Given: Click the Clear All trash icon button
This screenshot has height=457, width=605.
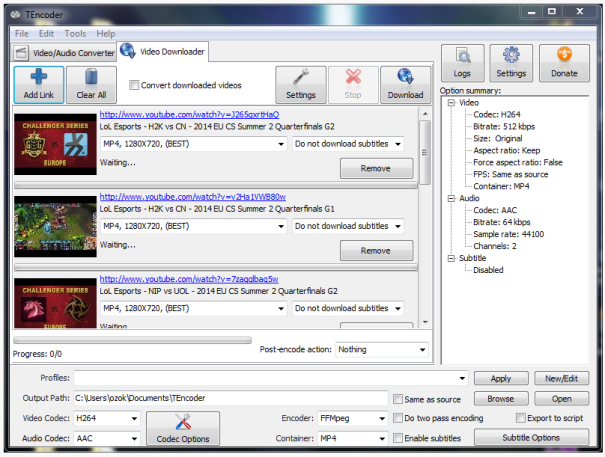Looking at the screenshot, I should 91,85.
